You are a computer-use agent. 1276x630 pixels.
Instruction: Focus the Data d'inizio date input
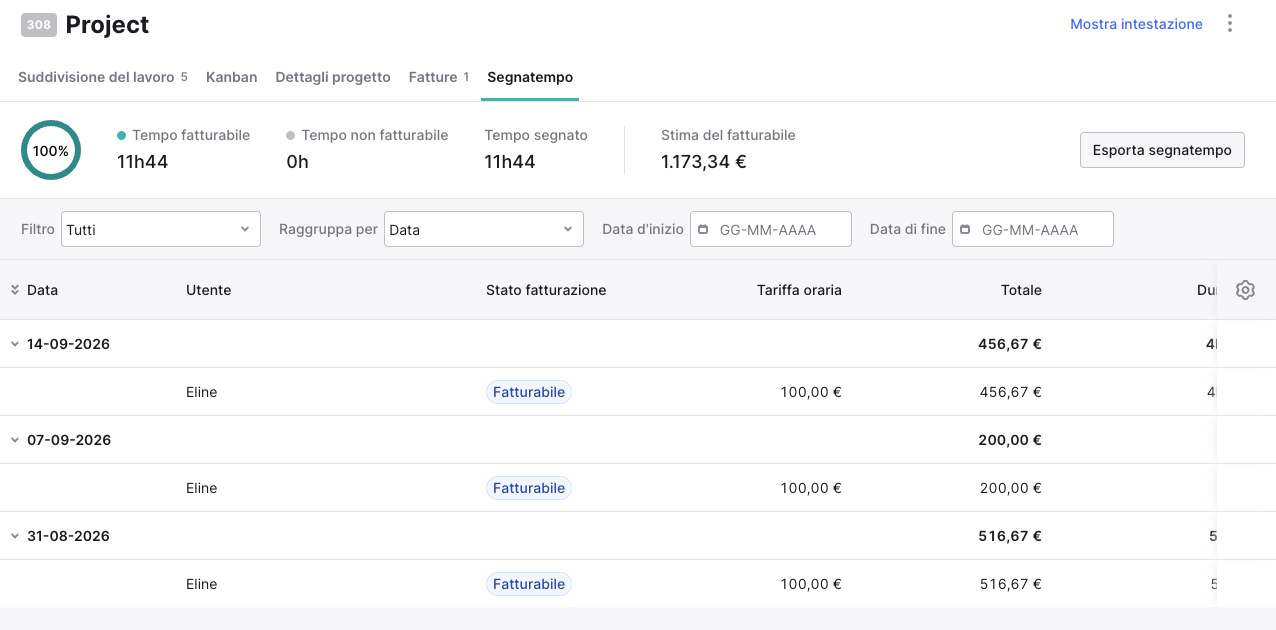click(x=771, y=229)
